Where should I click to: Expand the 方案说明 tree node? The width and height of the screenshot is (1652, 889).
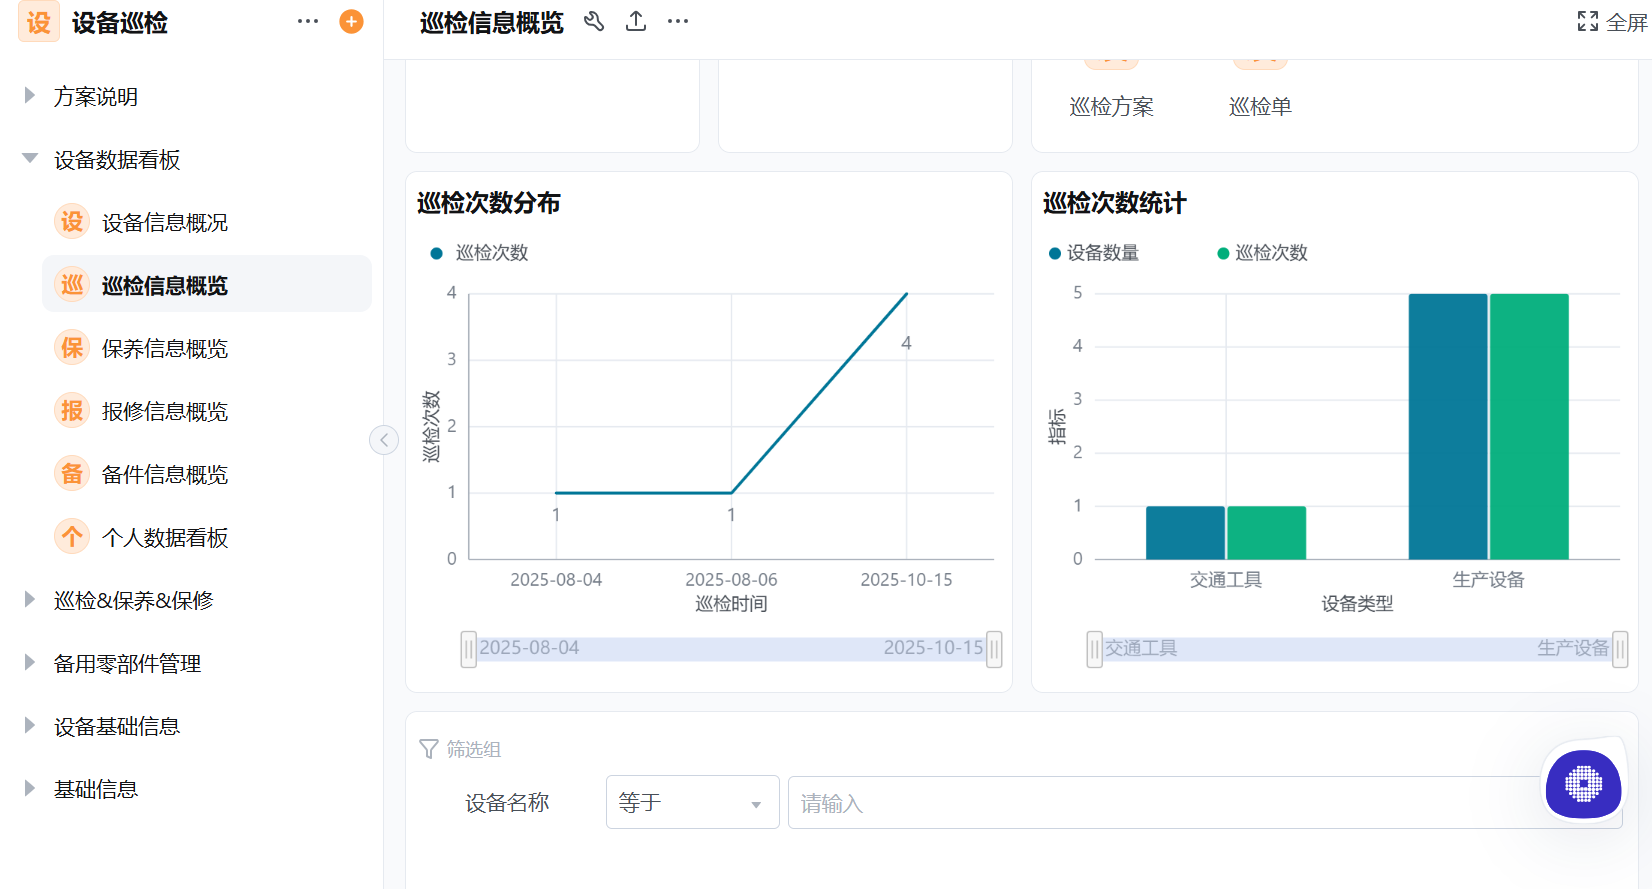(x=30, y=96)
